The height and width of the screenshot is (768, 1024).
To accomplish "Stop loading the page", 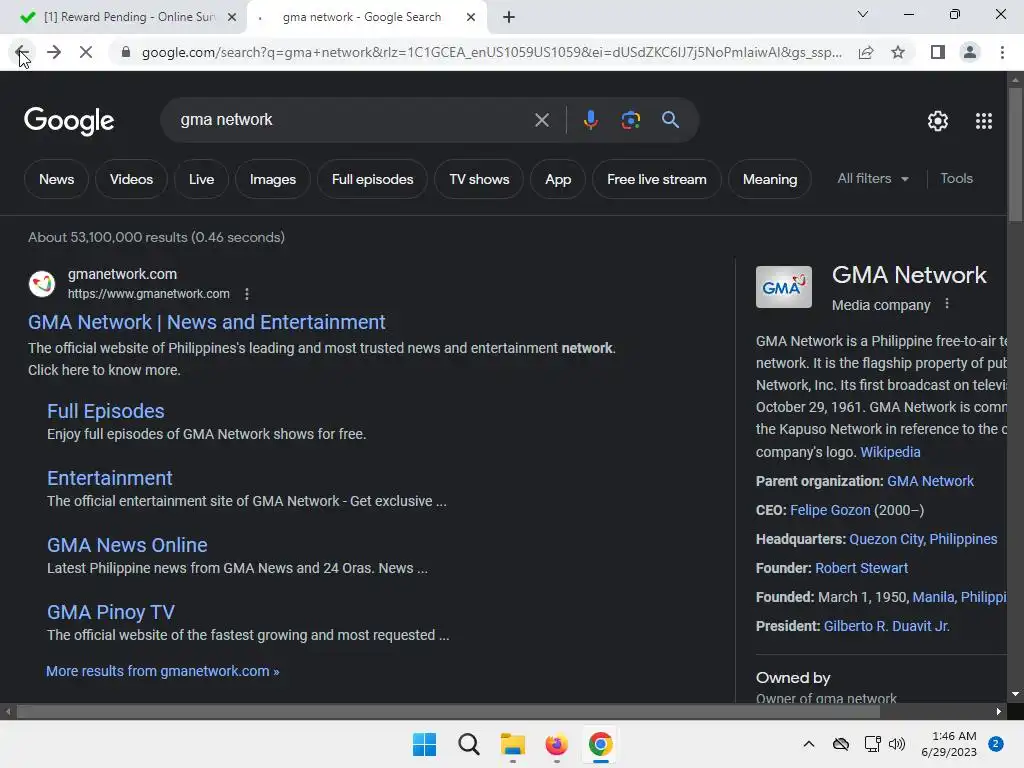I will click(86, 52).
